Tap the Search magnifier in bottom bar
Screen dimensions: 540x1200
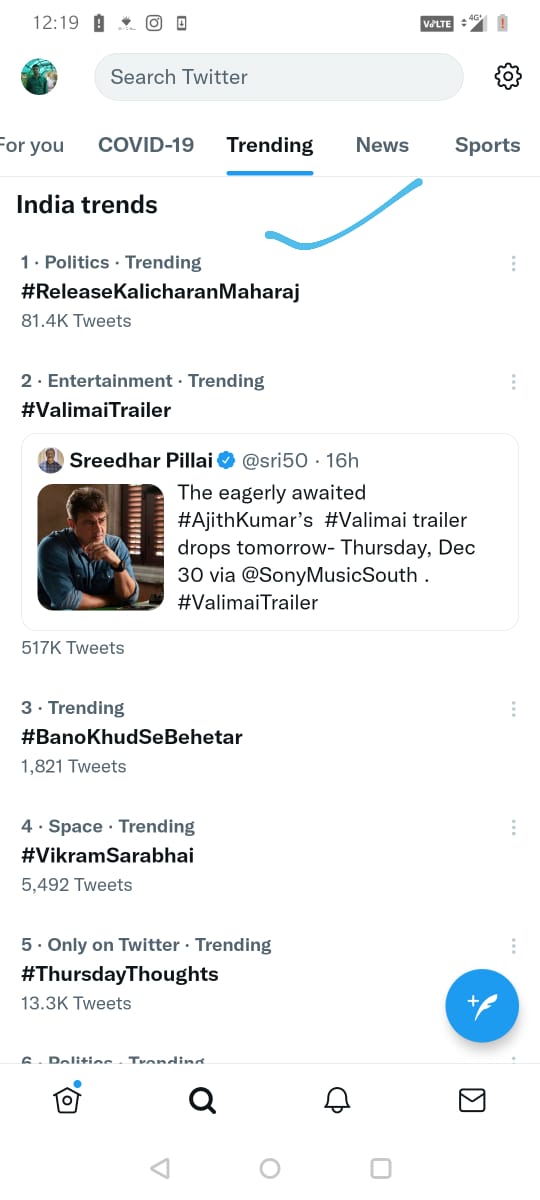click(x=202, y=1100)
